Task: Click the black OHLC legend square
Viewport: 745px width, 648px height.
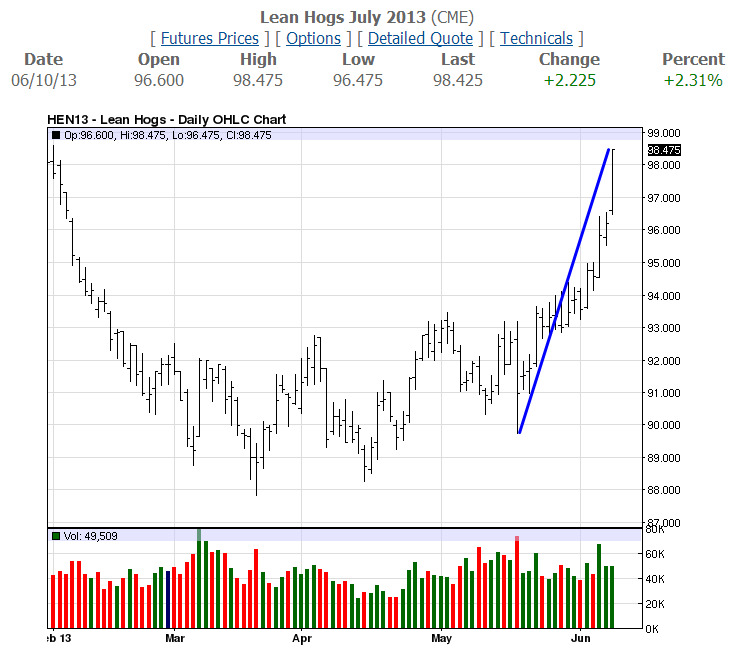Action: click(x=56, y=135)
